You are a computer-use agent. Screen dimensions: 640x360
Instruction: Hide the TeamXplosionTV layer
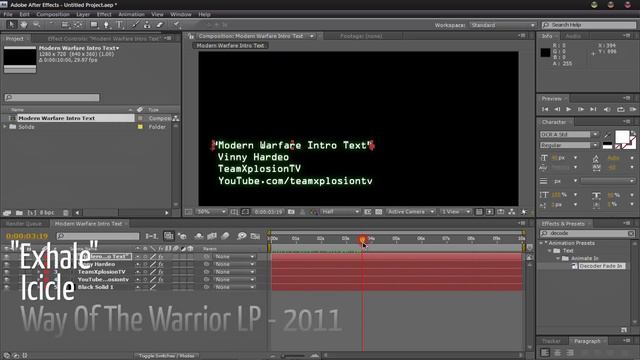6,271
